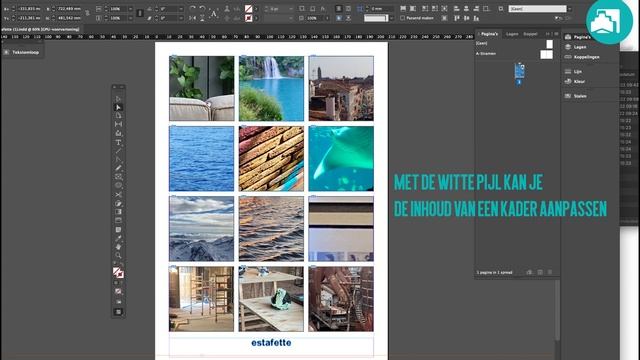The height and width of the screenshot is (360, 640).
Task: Click the fill and stroke box in toolbox
Action: click(118, 273)
